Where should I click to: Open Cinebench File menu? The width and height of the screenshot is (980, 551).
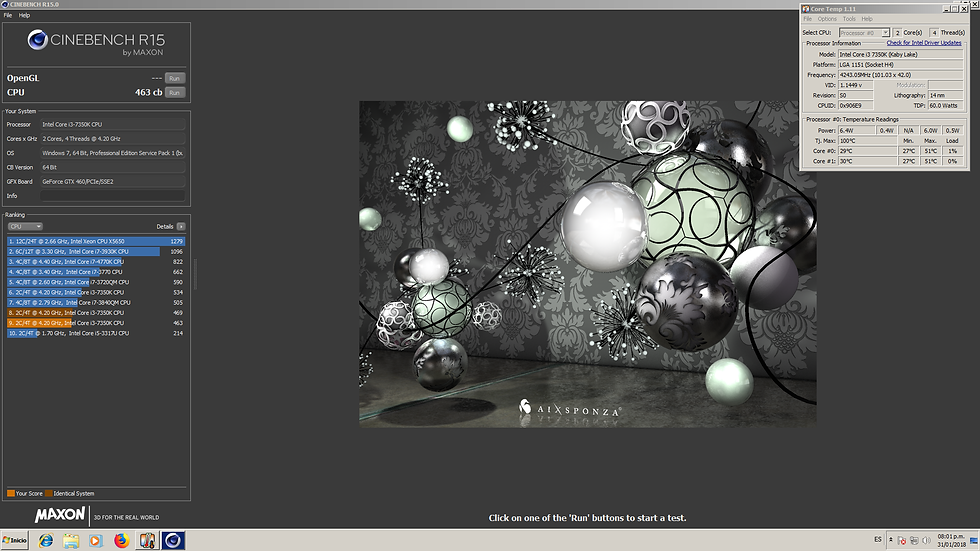coord(8,15)
